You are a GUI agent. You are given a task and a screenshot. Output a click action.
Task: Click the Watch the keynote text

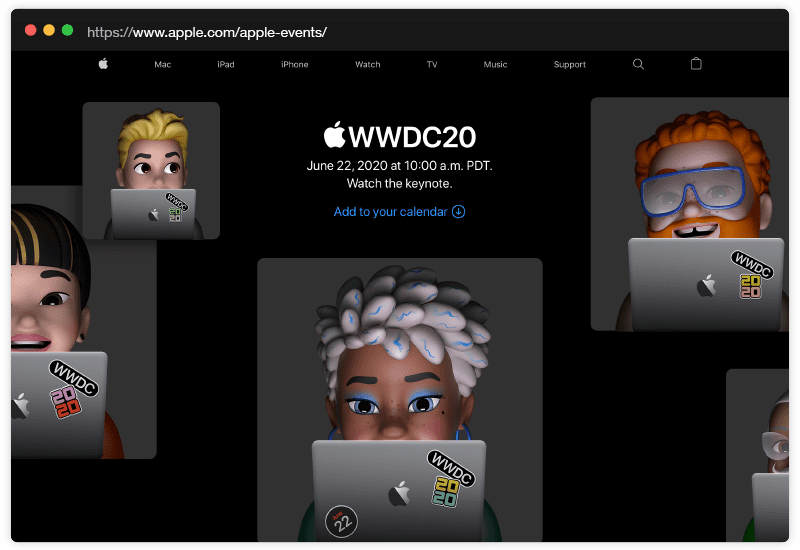tap(400, 184)
